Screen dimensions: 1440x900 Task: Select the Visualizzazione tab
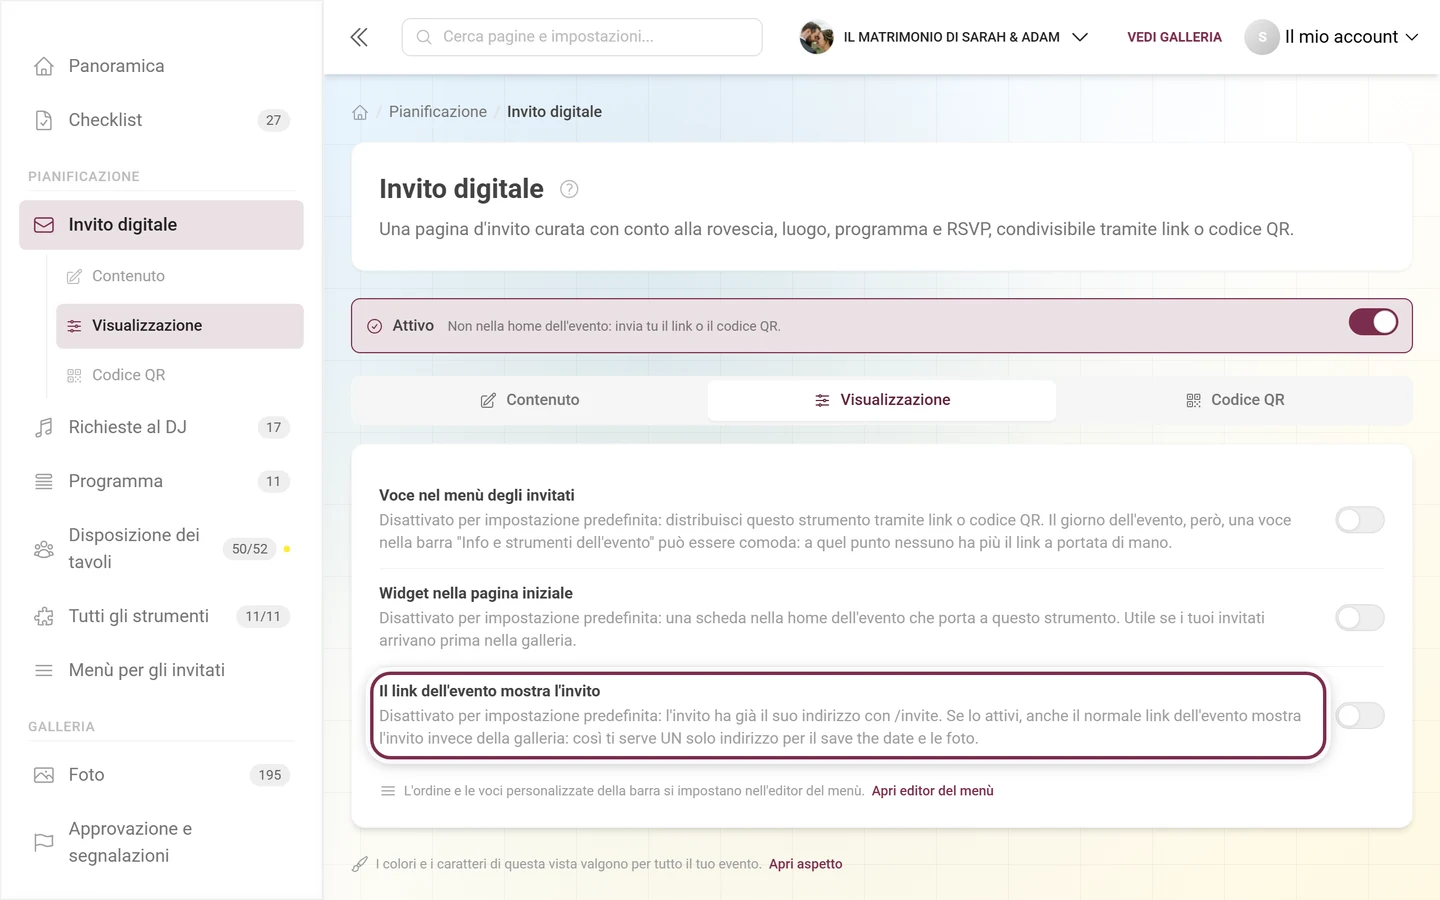882,400
